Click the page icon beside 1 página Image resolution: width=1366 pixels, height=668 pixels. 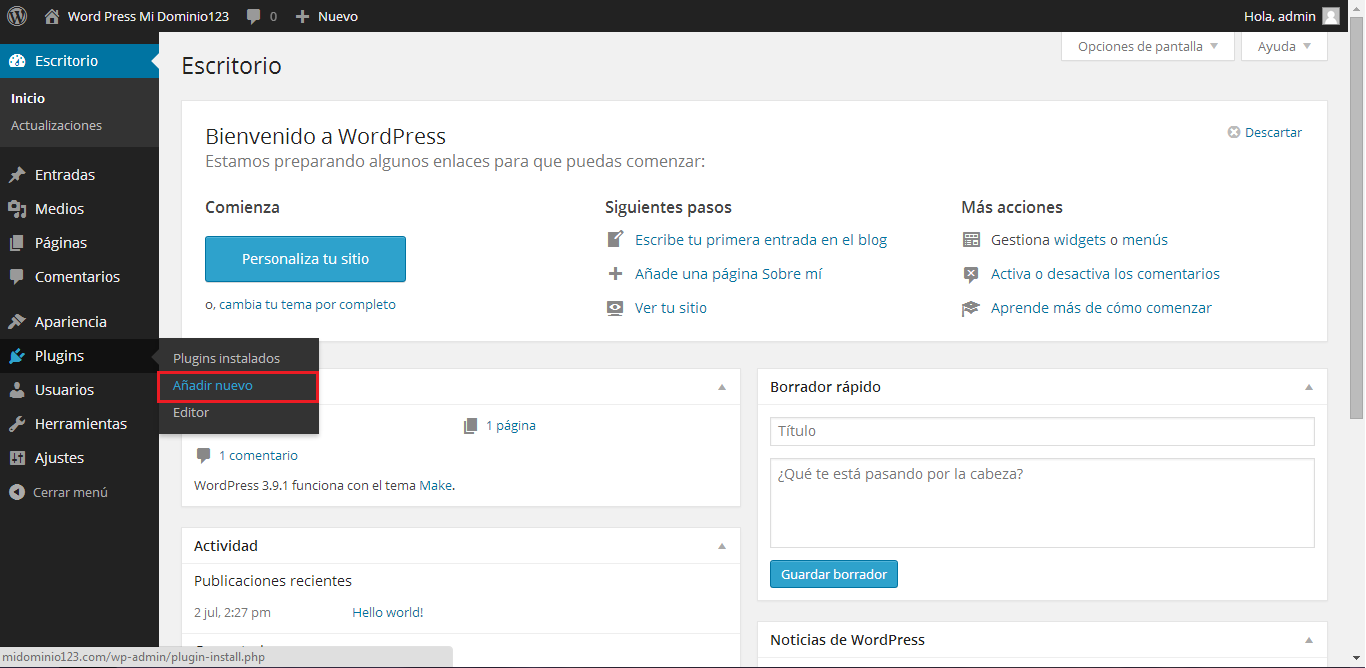pyautogui.click(x=471, y=426)
